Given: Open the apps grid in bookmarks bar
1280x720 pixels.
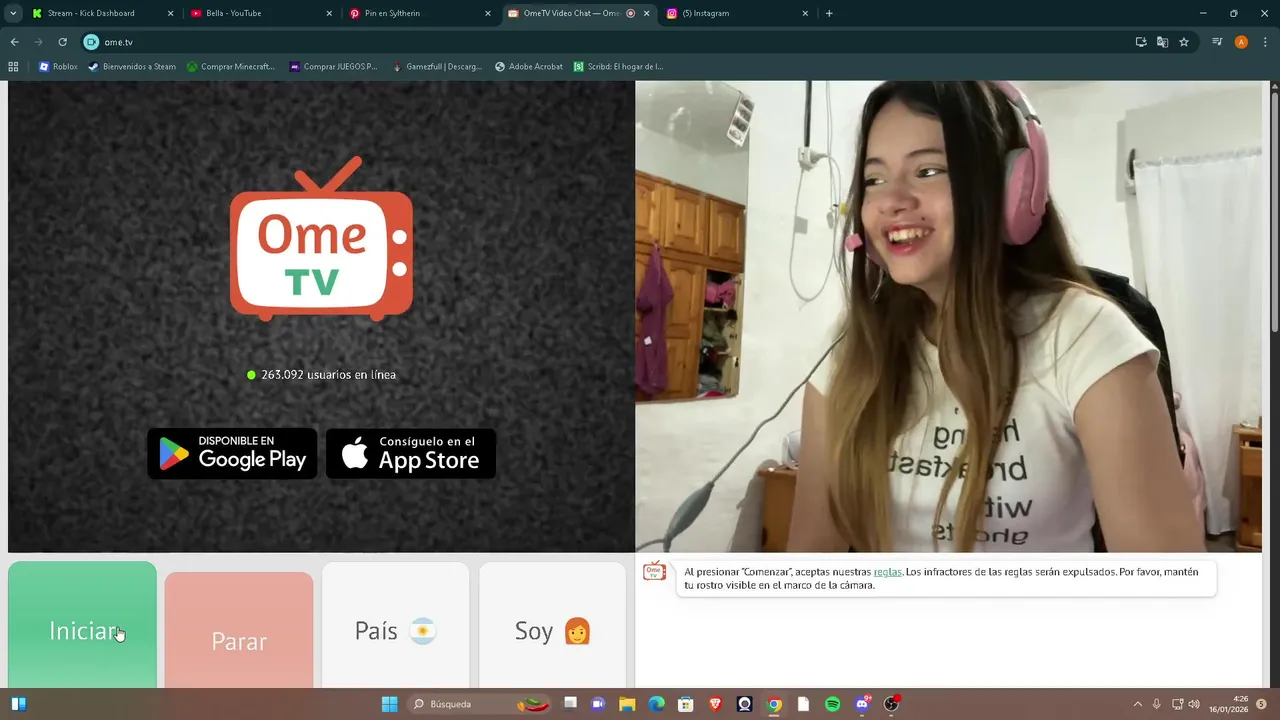Looking at the screenshot, I should (x=13, y=67).
